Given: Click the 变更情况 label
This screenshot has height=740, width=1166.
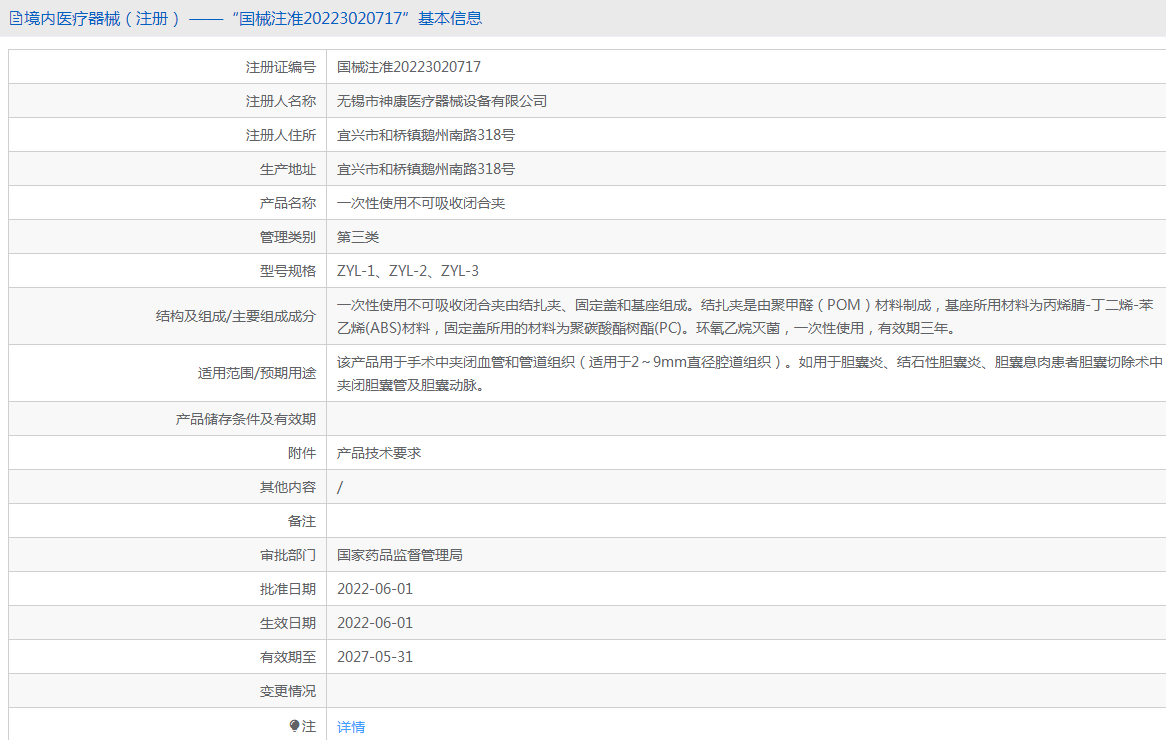Looking at the screenshot, I should point(288,692).
